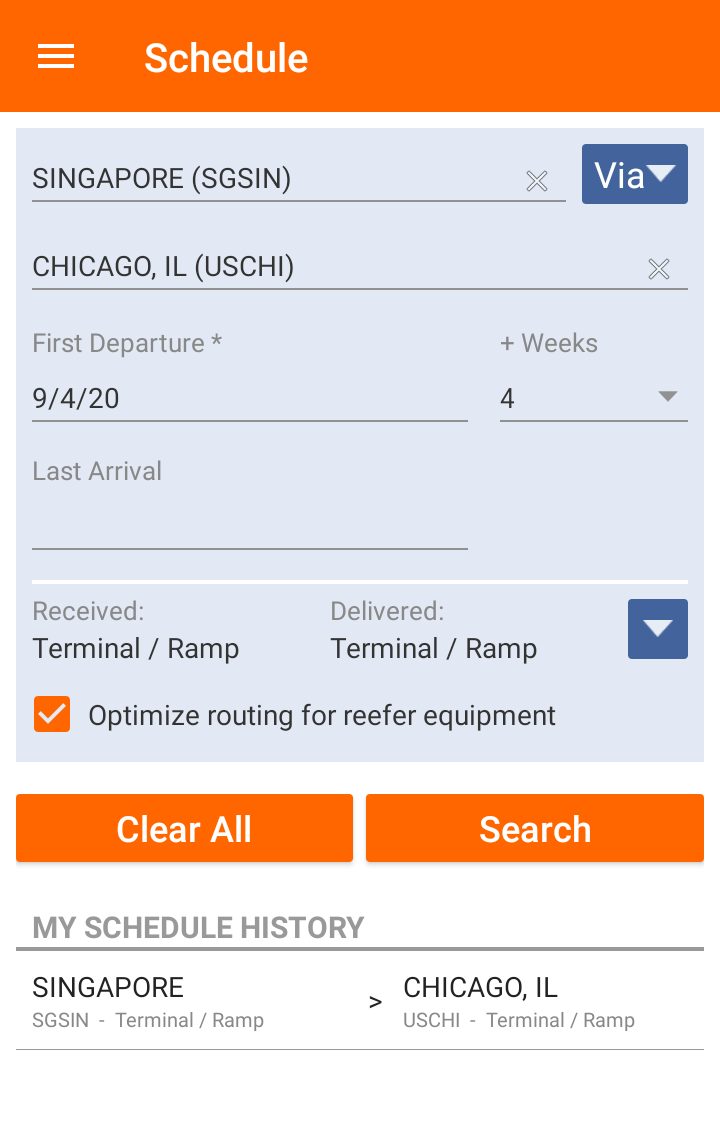Edit the CHICAGO, IL (USCHI) destination field
Screen dimensions: 720x1136
click(330, 267)
